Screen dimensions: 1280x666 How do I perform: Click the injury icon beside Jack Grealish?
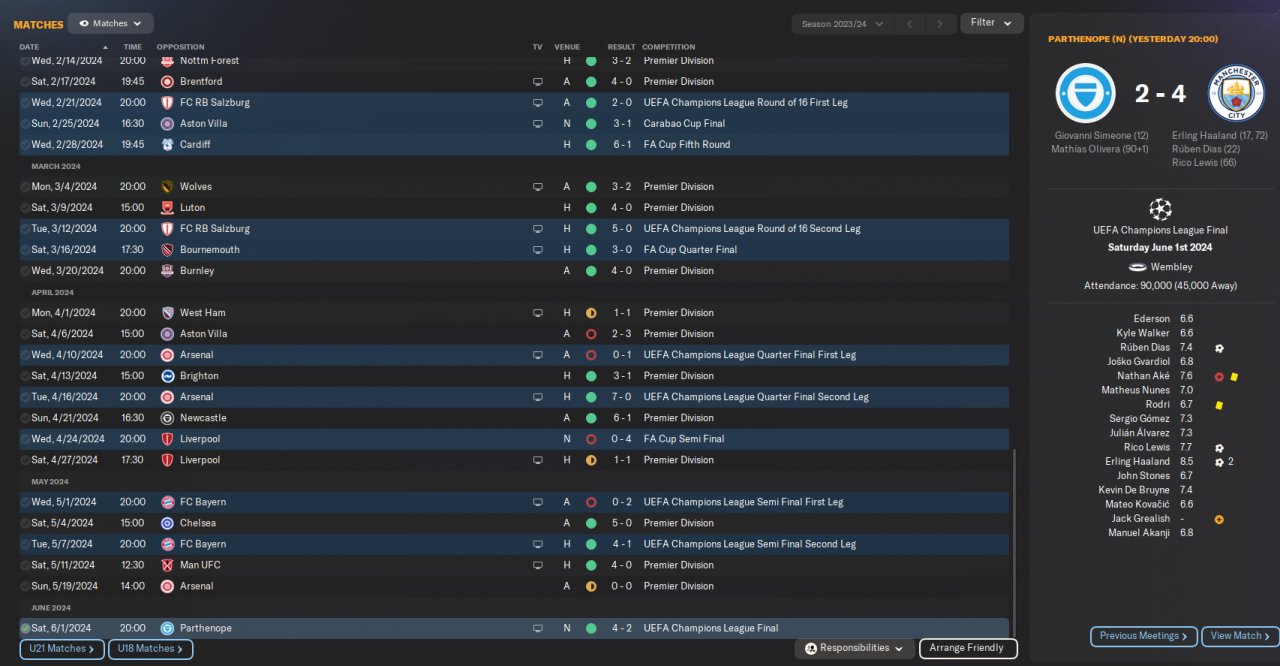click(x=1219, y=519)
